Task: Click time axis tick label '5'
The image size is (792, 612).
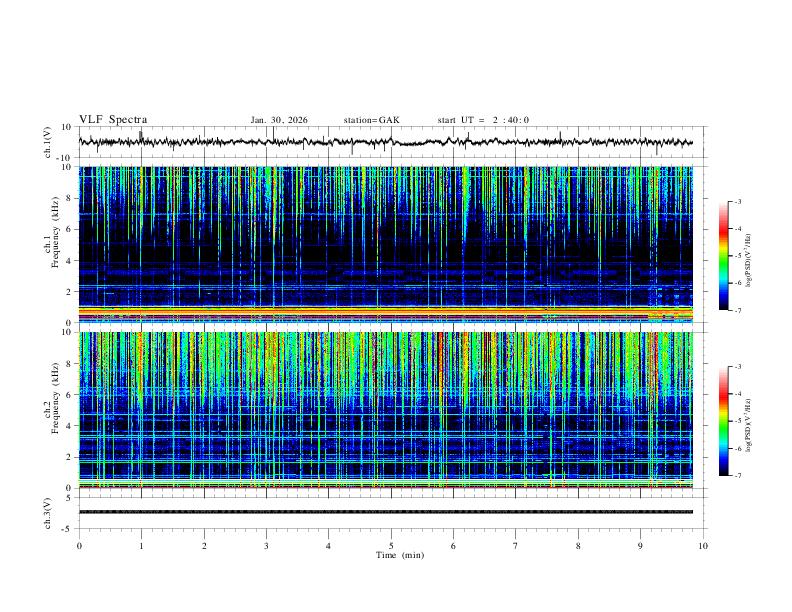Action: (391, 546)
